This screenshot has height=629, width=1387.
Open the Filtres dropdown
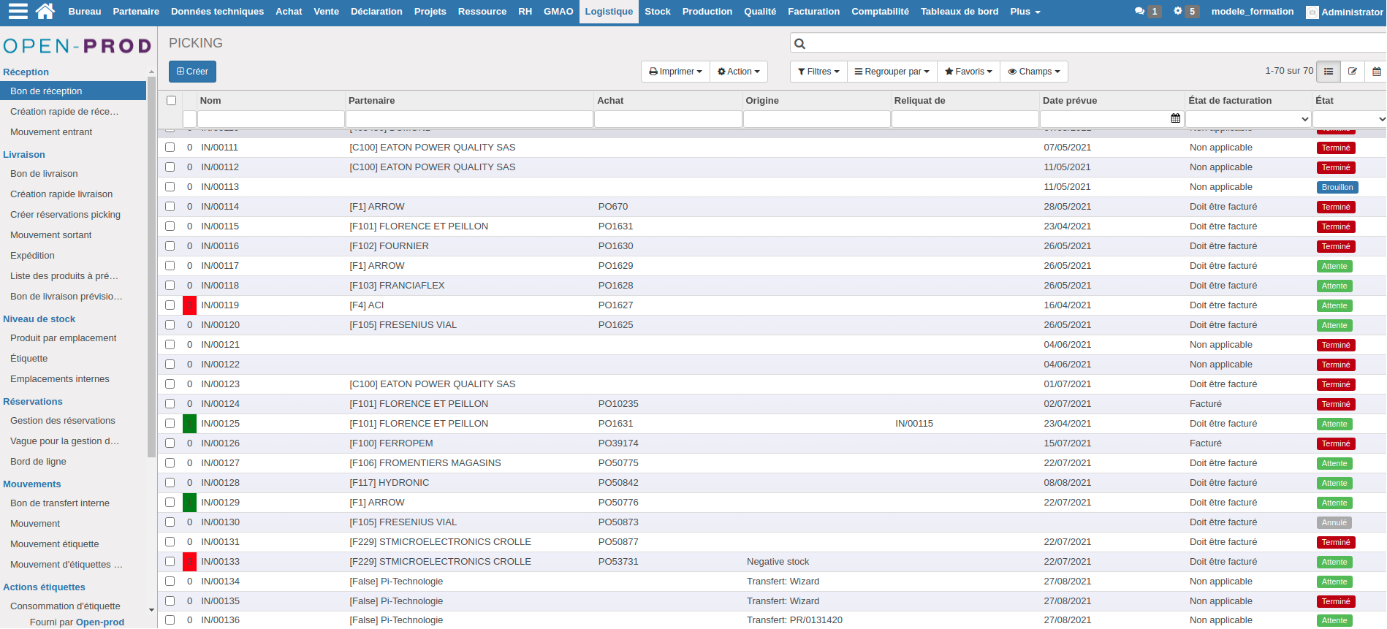point(818,72)
